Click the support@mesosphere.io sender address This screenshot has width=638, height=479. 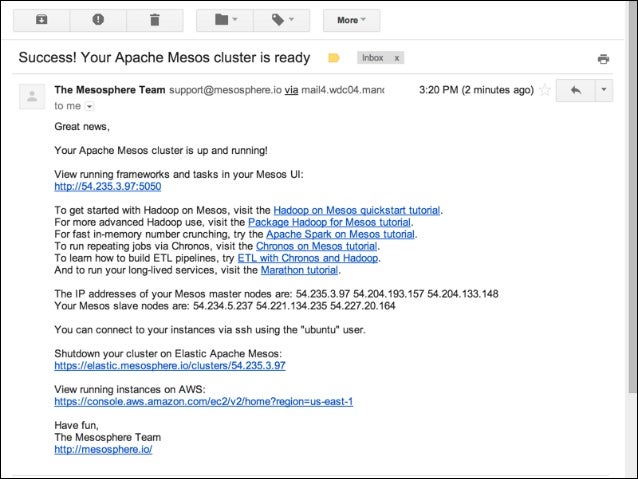click(225, 90)
